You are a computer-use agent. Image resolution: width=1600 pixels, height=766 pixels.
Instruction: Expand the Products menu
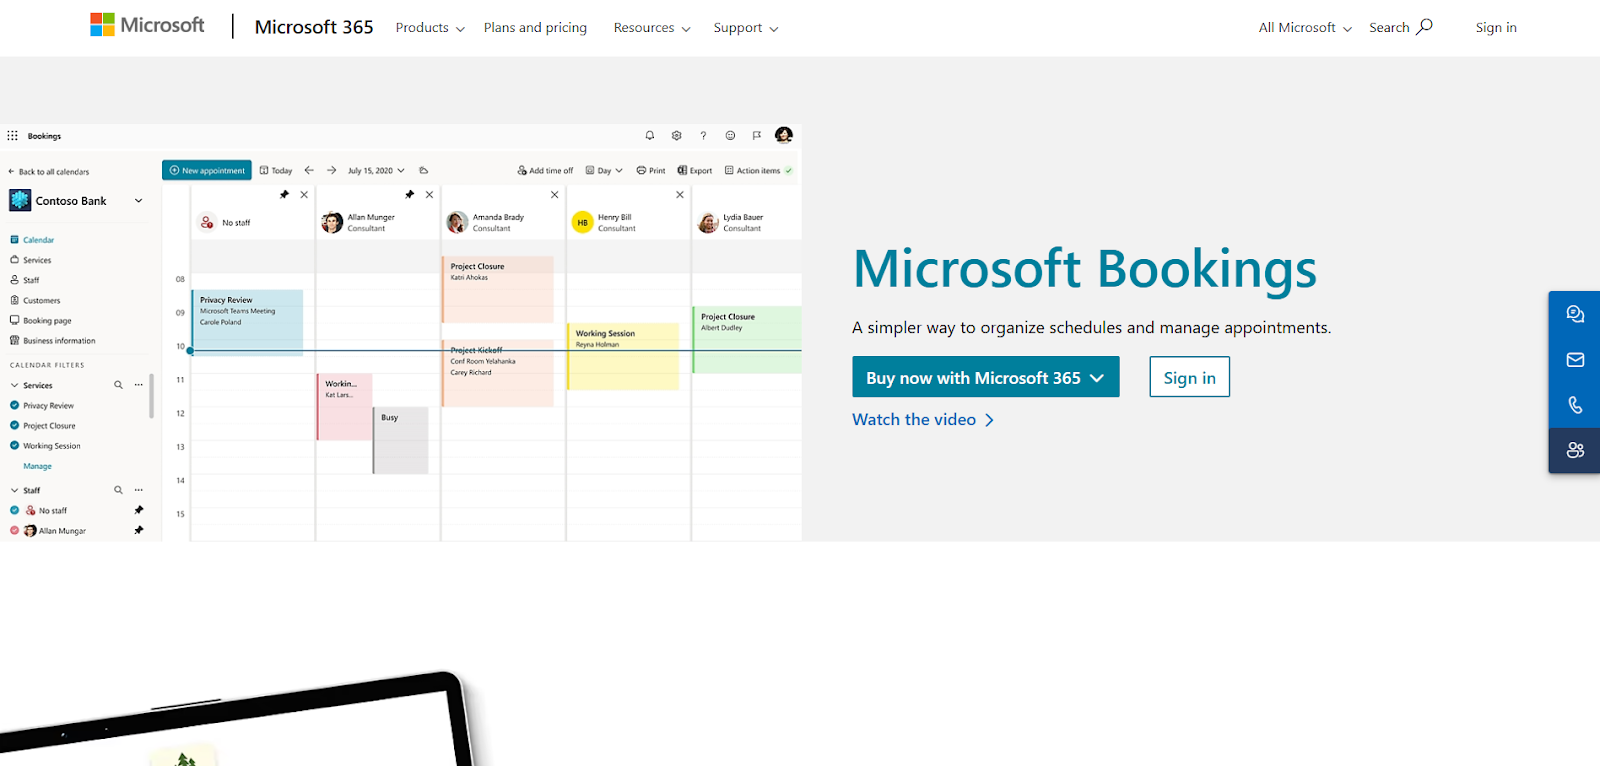click(430, 28)
